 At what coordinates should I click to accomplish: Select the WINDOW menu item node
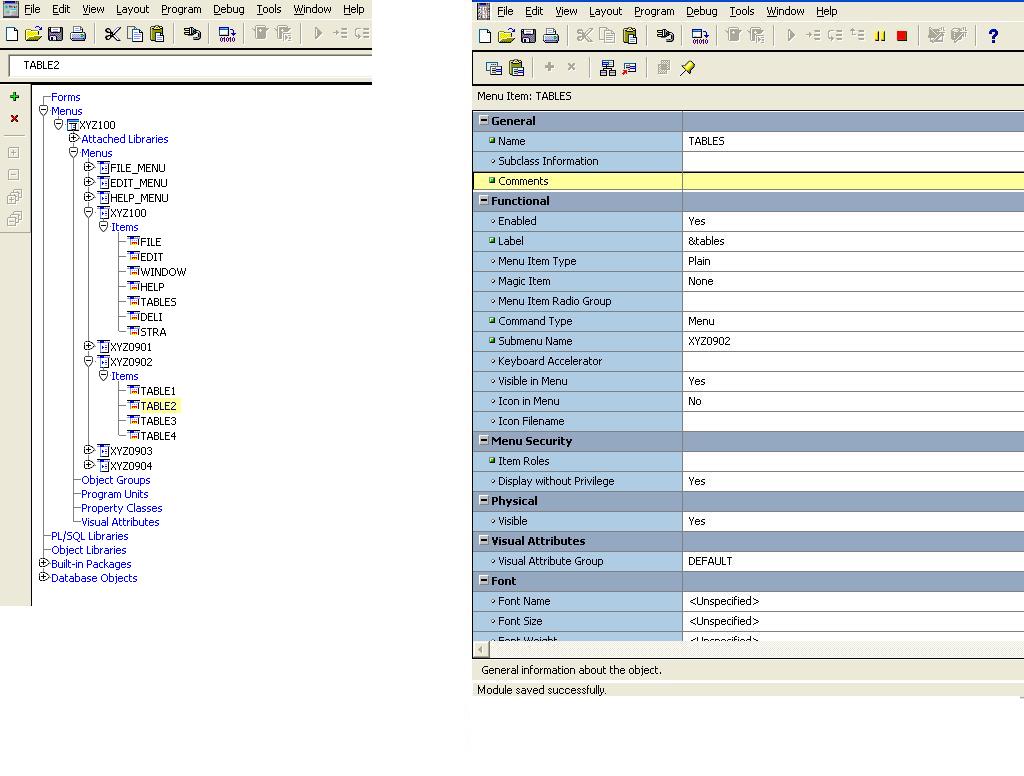(163, 272)
